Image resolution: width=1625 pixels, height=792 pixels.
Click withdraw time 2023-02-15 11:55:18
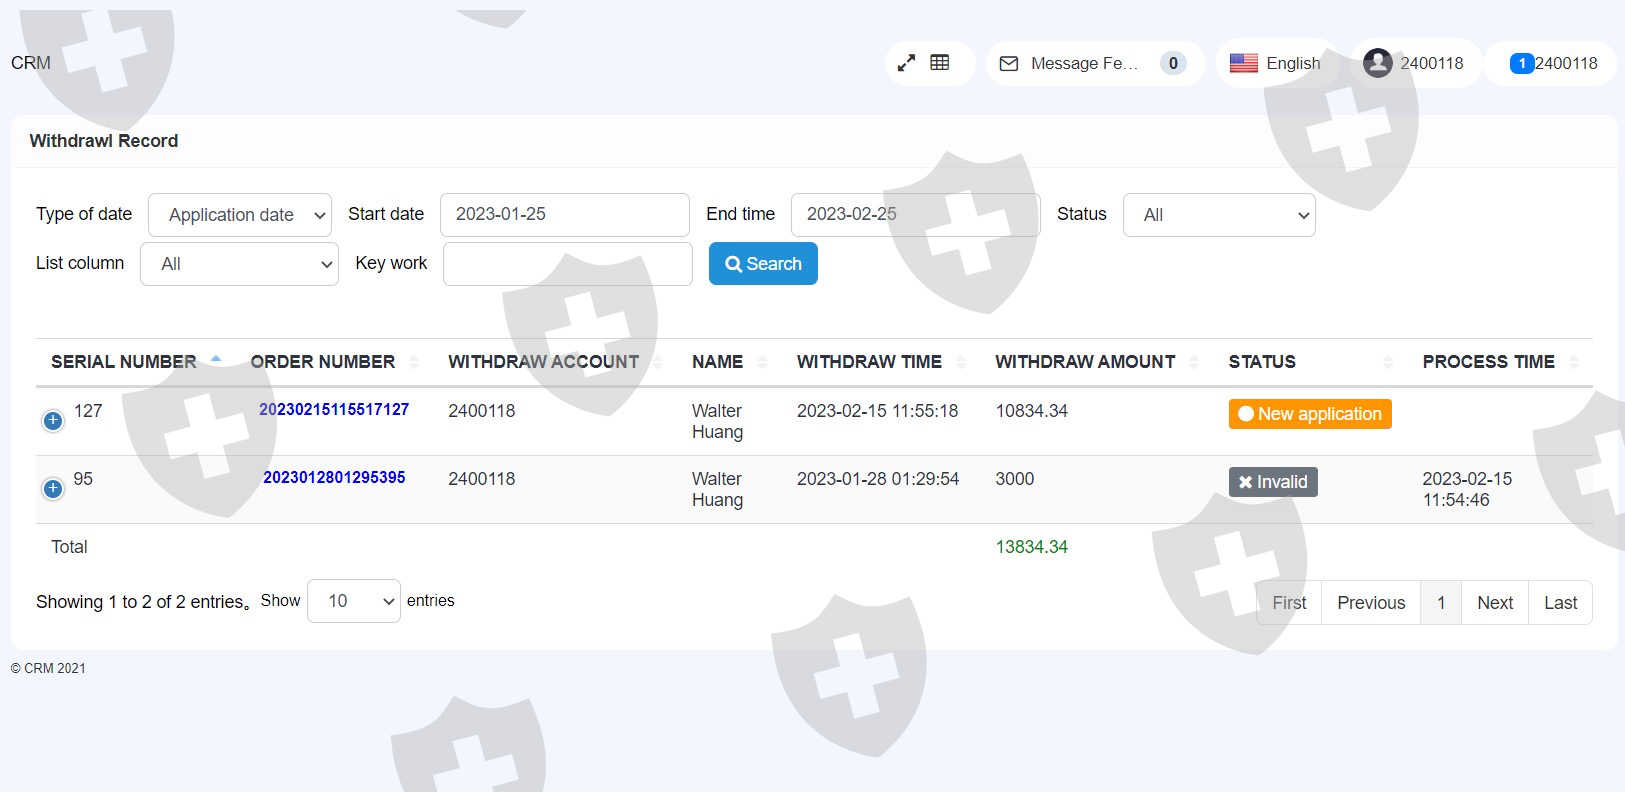(878, 411)
